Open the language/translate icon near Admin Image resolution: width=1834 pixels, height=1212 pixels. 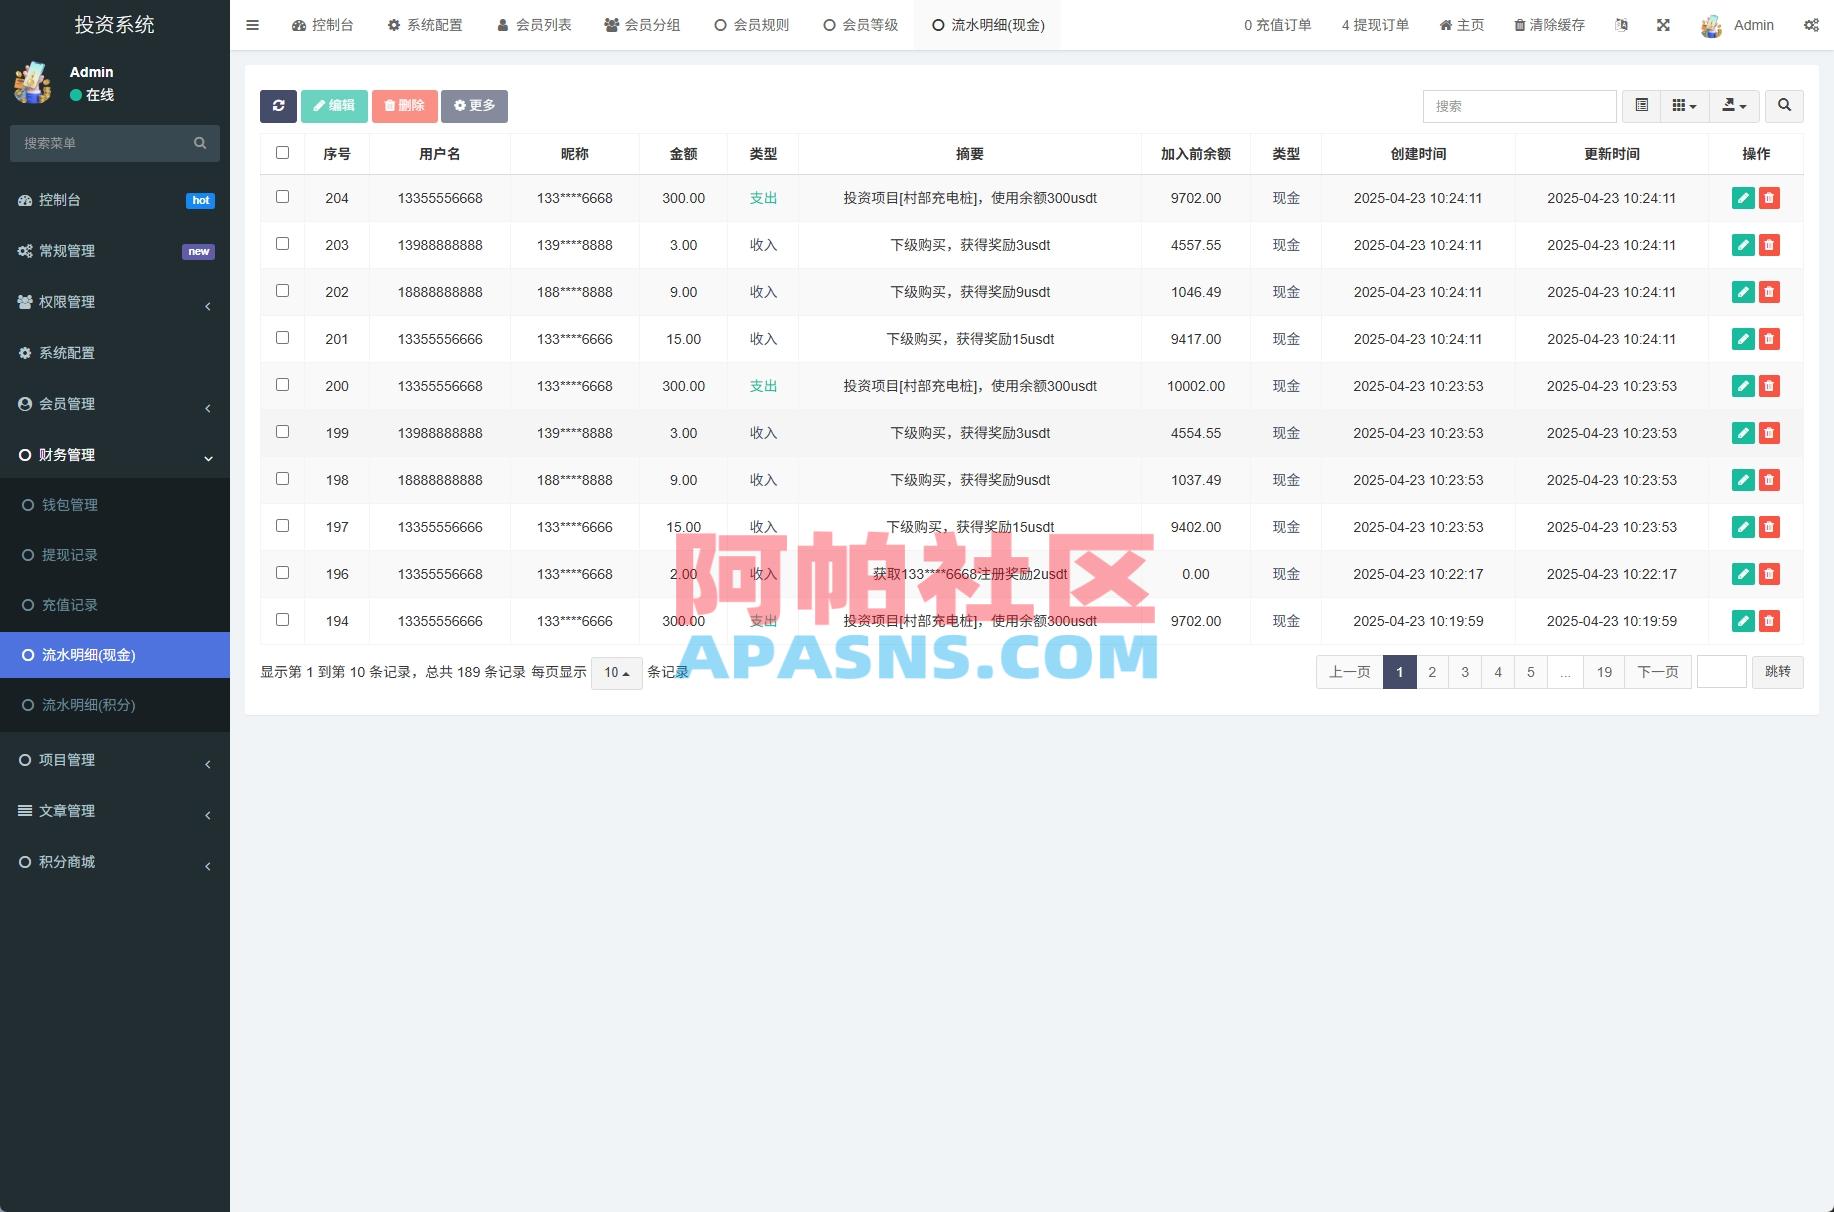[1622, 24]
